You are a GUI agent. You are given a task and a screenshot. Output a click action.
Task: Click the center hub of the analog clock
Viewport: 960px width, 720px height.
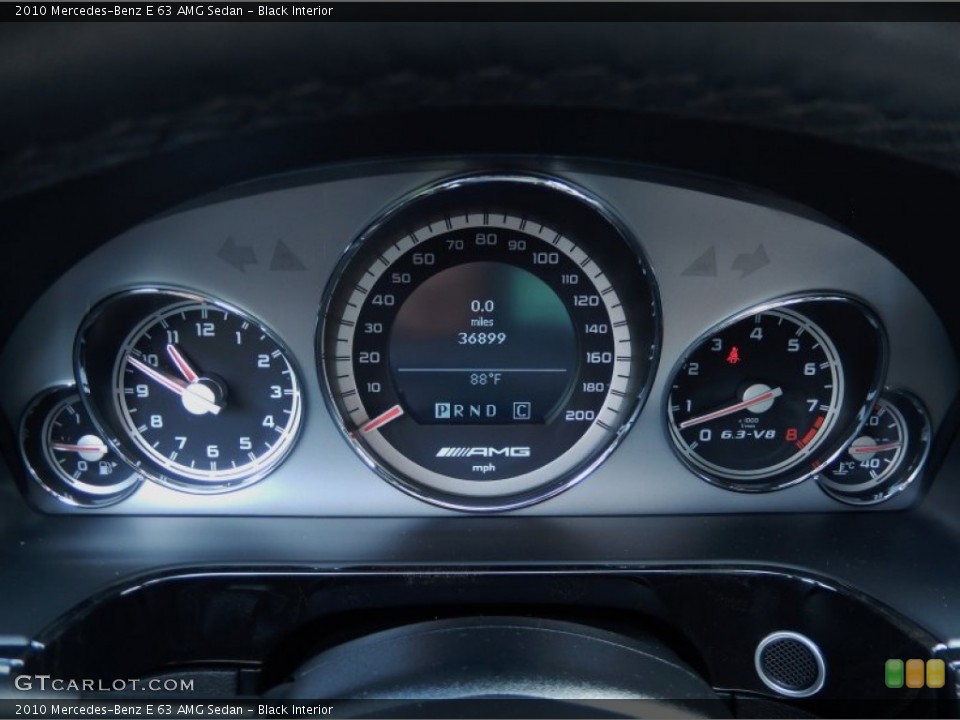[x=202, y=396]
